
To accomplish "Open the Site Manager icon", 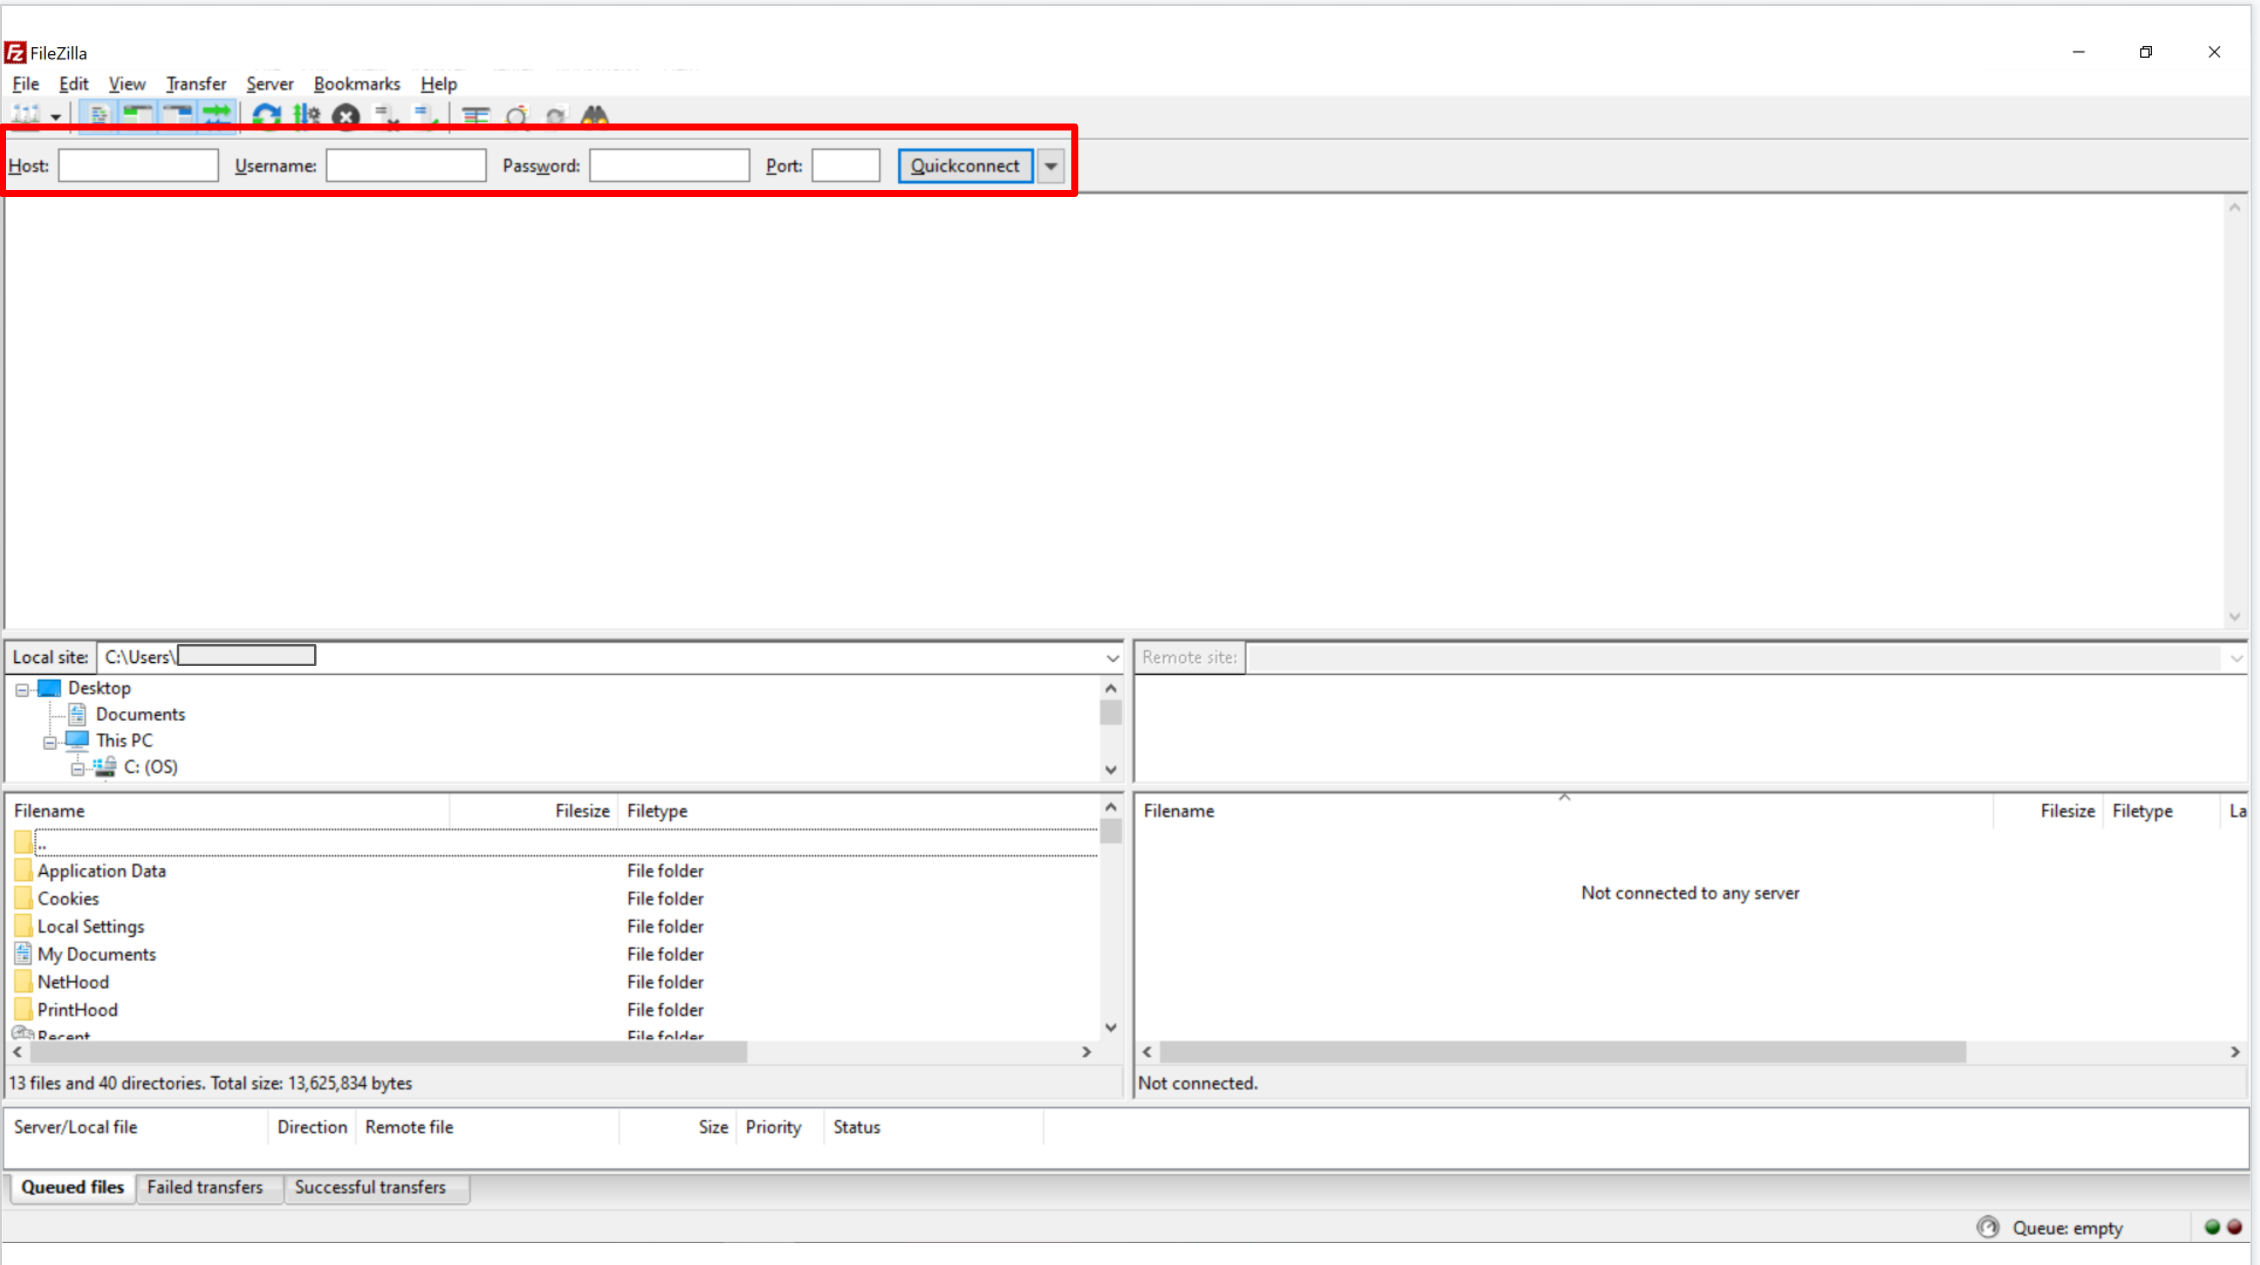I will pyautogui.click(x=27, y=116).
